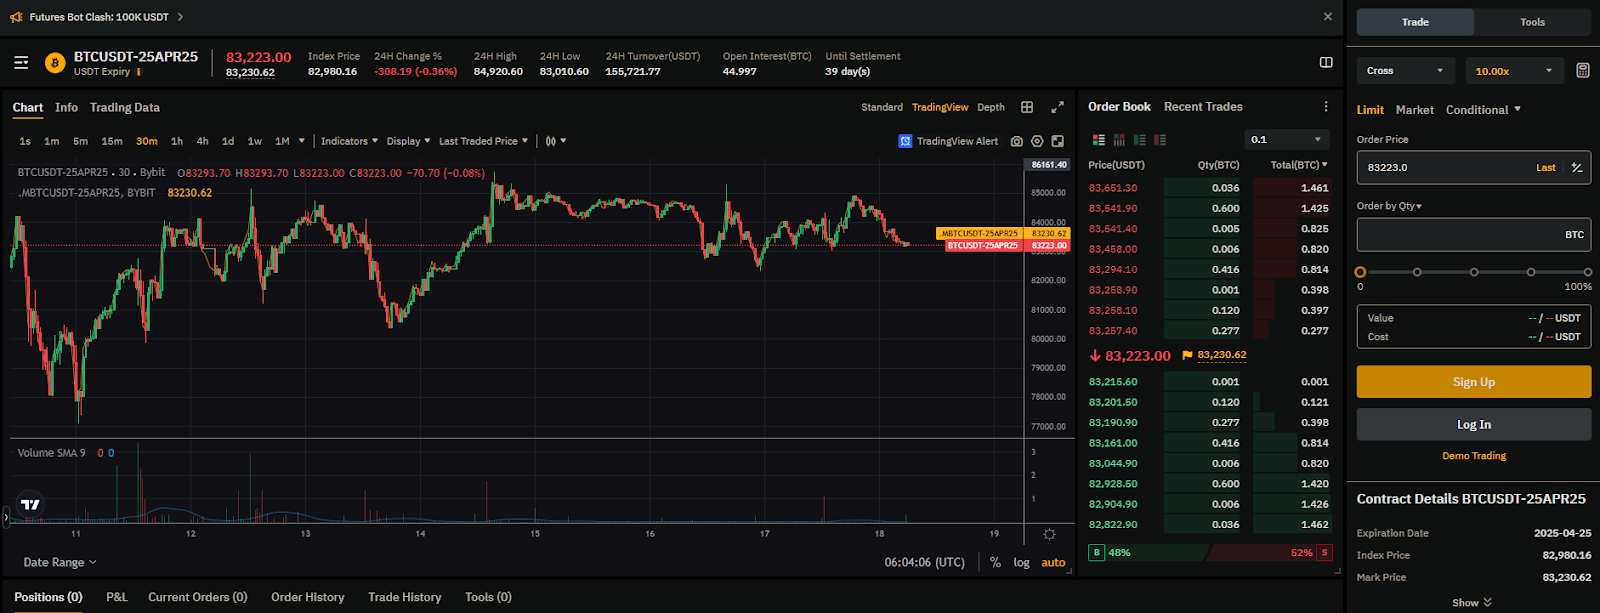Viewport: 1600px width, 613px height.
Task: Open the Display dropdown
Action: [x=409, y=141]
